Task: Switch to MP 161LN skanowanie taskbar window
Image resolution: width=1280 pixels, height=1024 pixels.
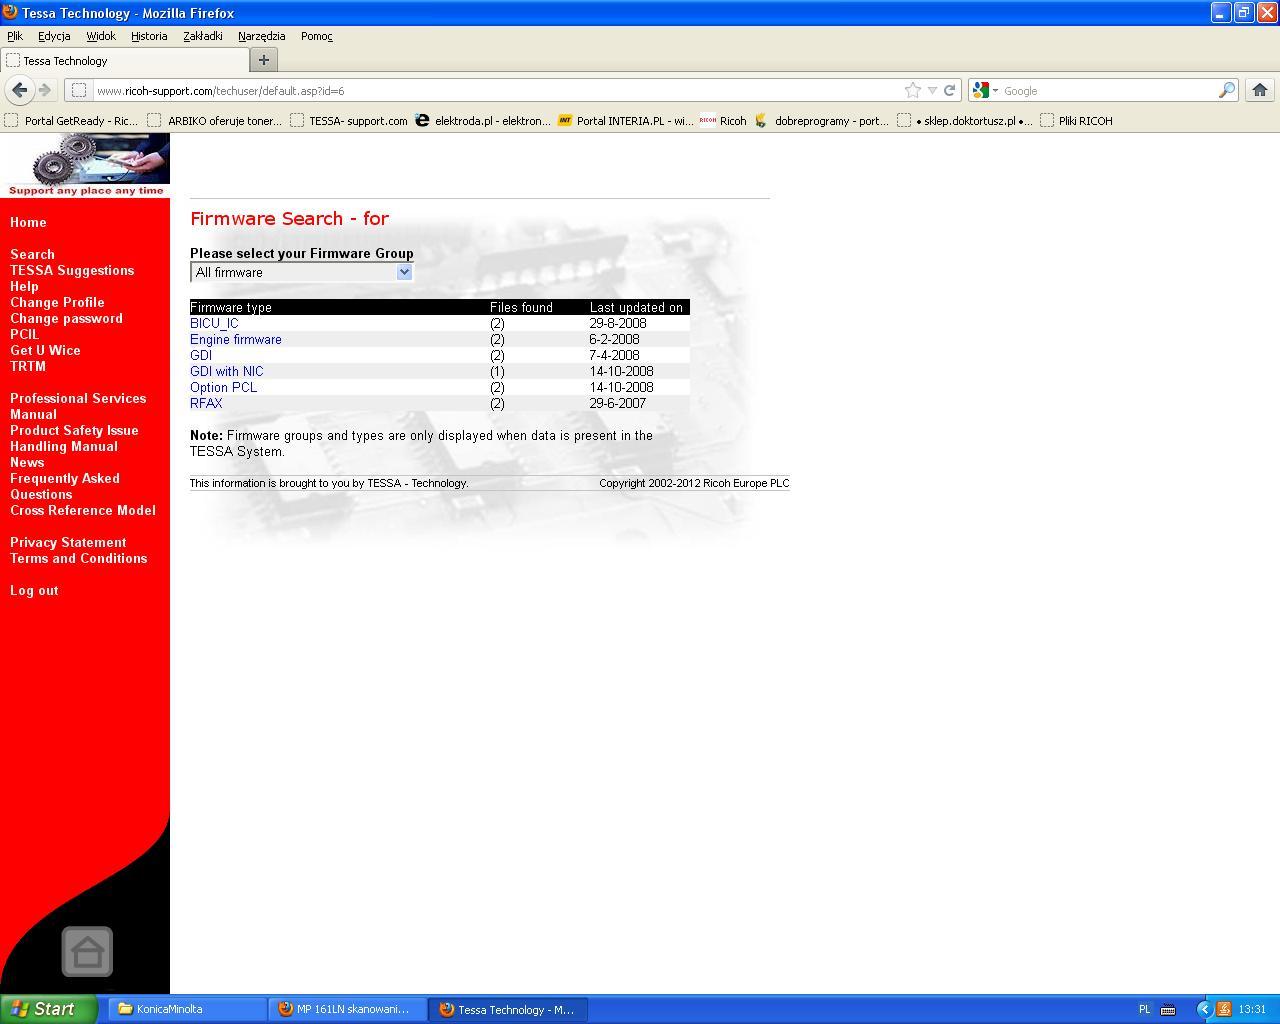Action: (x=347, y=1009)
